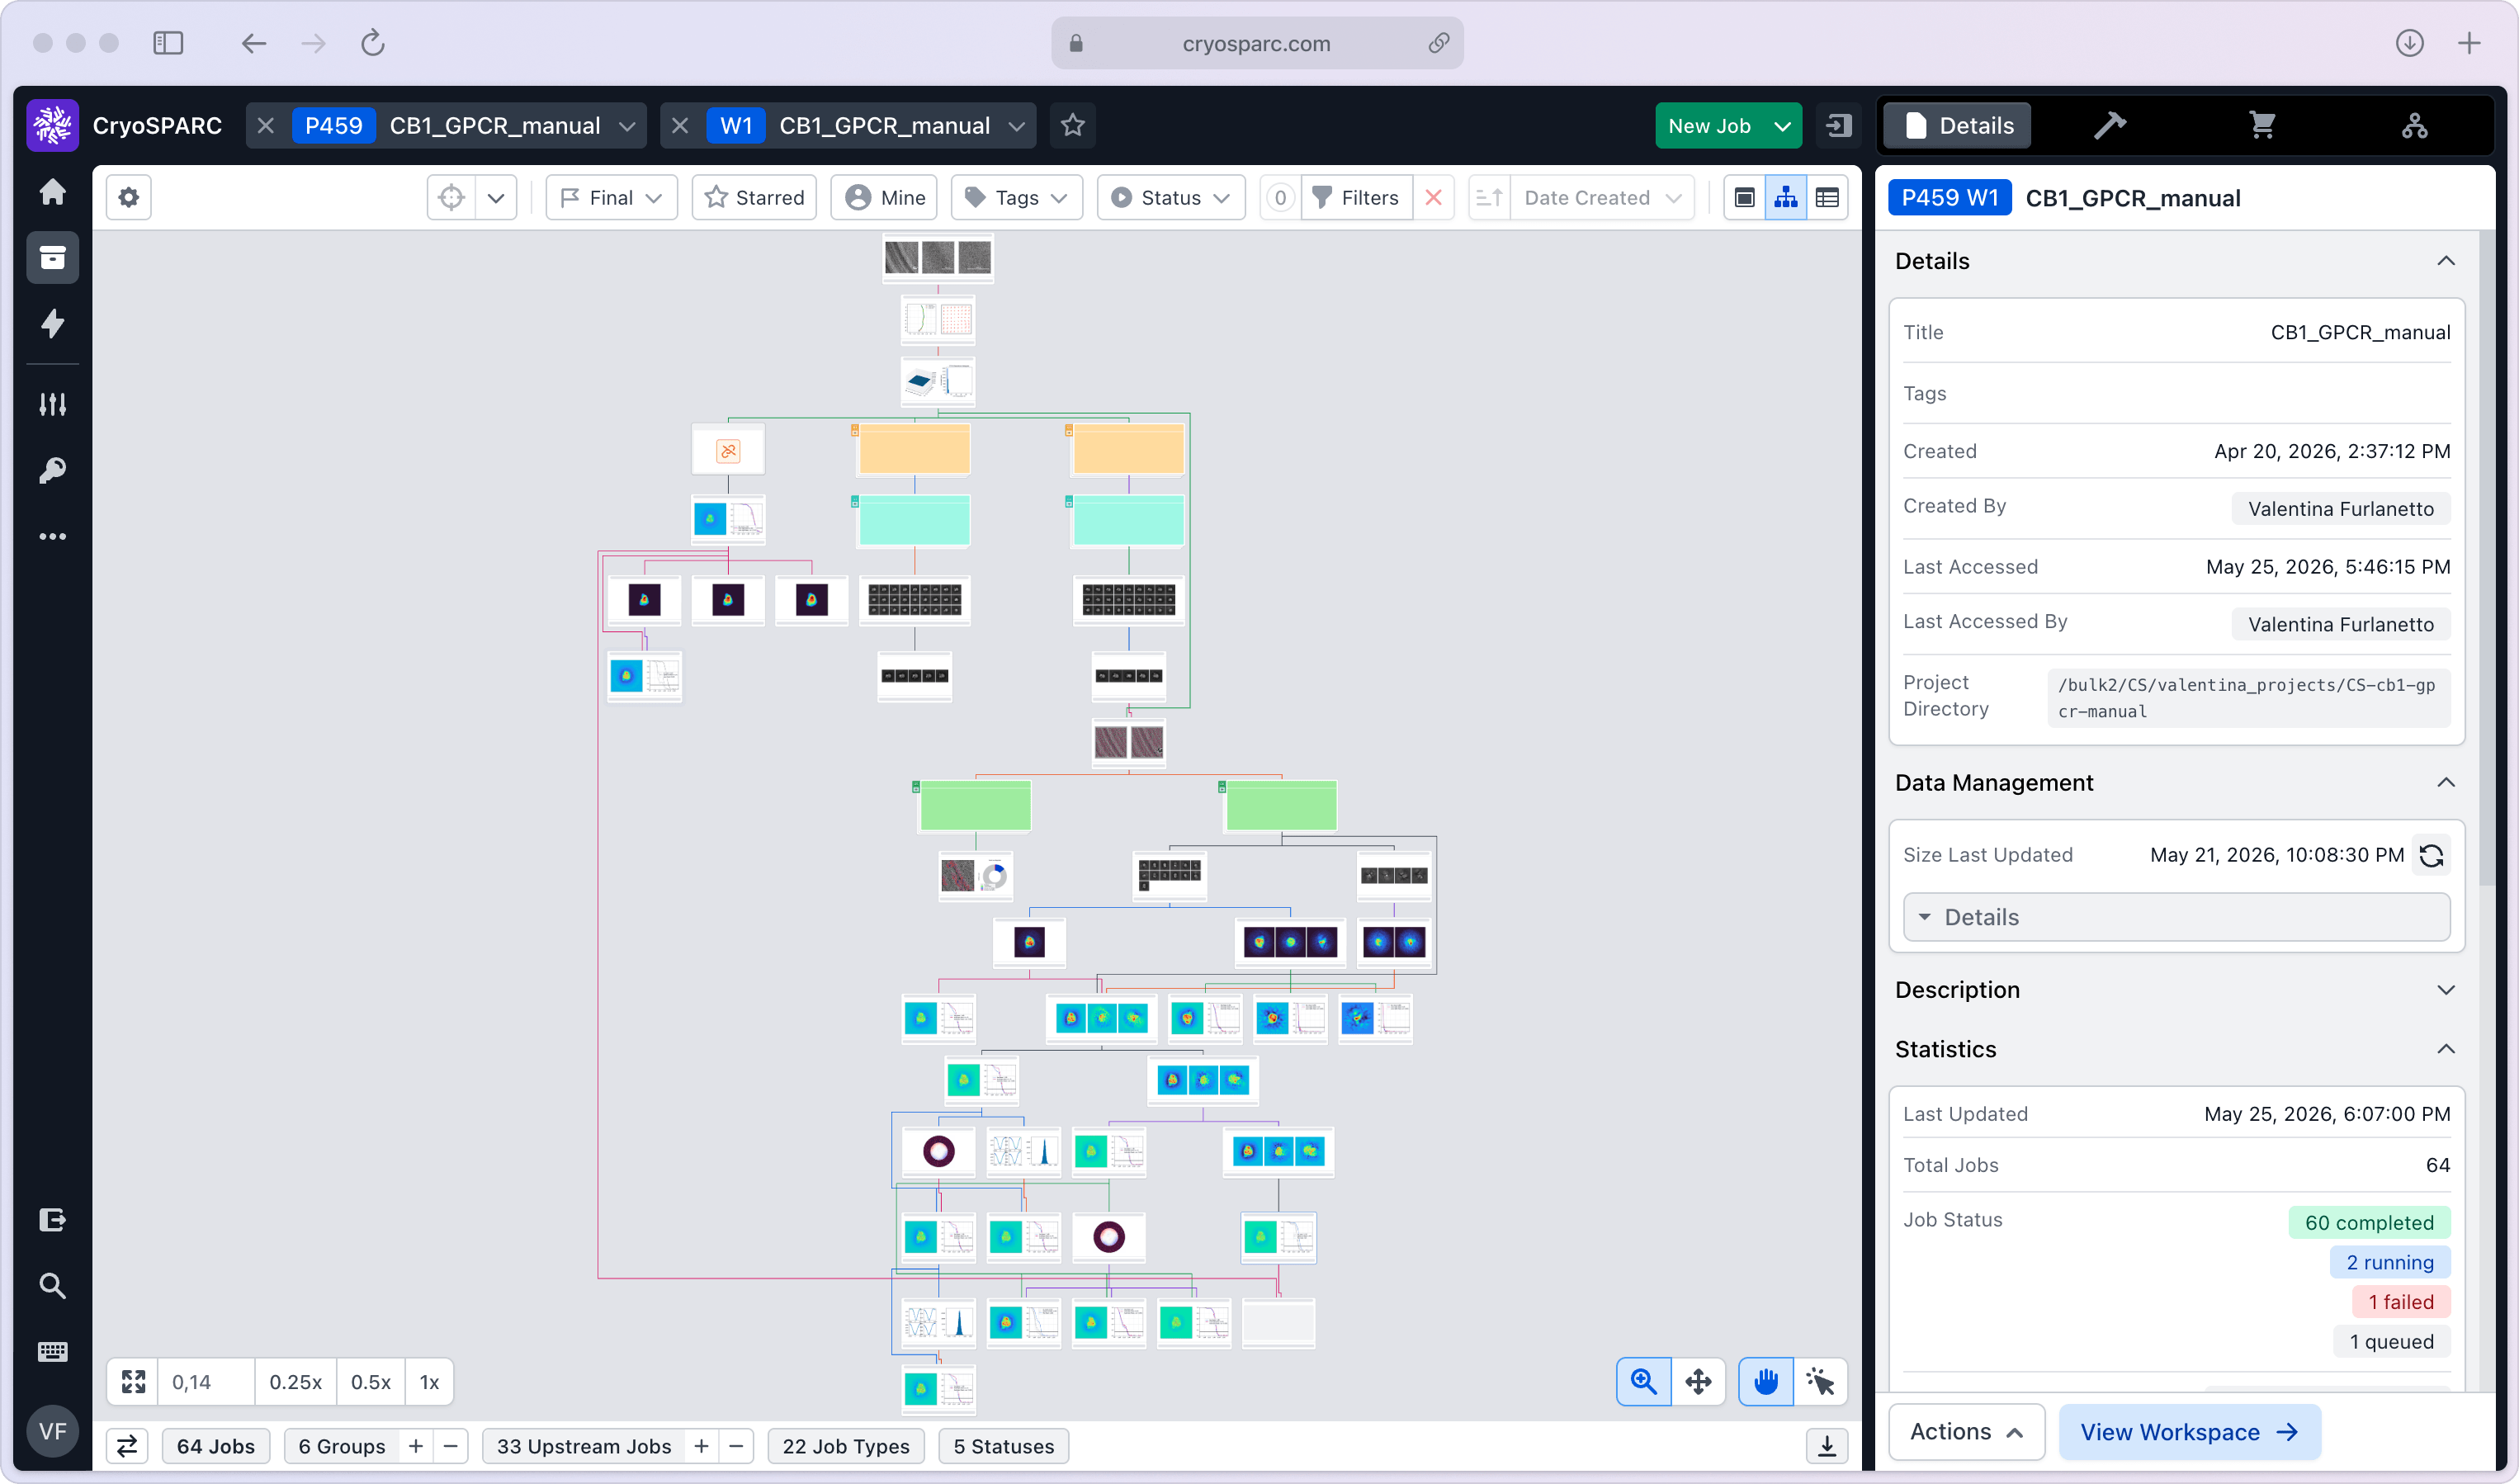This screenshot has width=2519, height=1484.
Task: Open the magnifier Search icon in sidebar
Action: tap(52, 1285)
